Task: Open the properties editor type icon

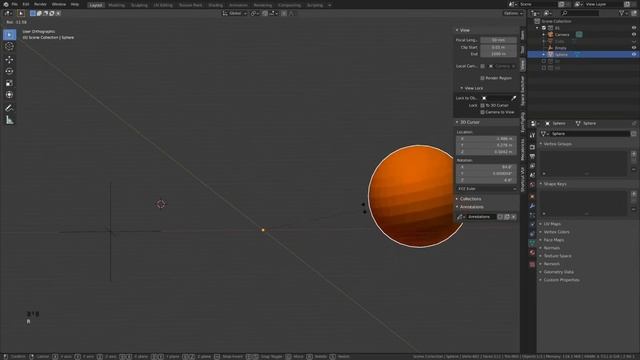Action: (x=534, y=123)
